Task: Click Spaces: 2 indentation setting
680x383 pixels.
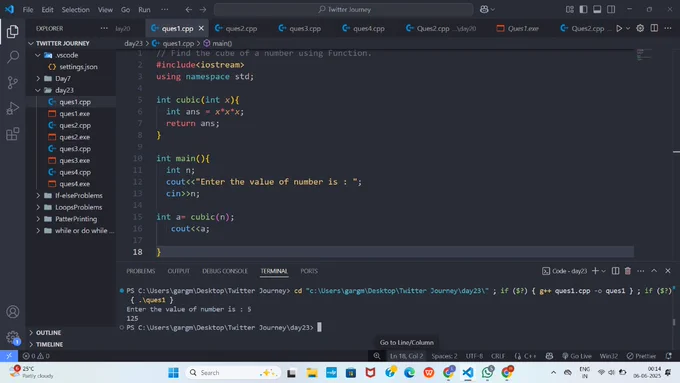Action: pos(444,356)
